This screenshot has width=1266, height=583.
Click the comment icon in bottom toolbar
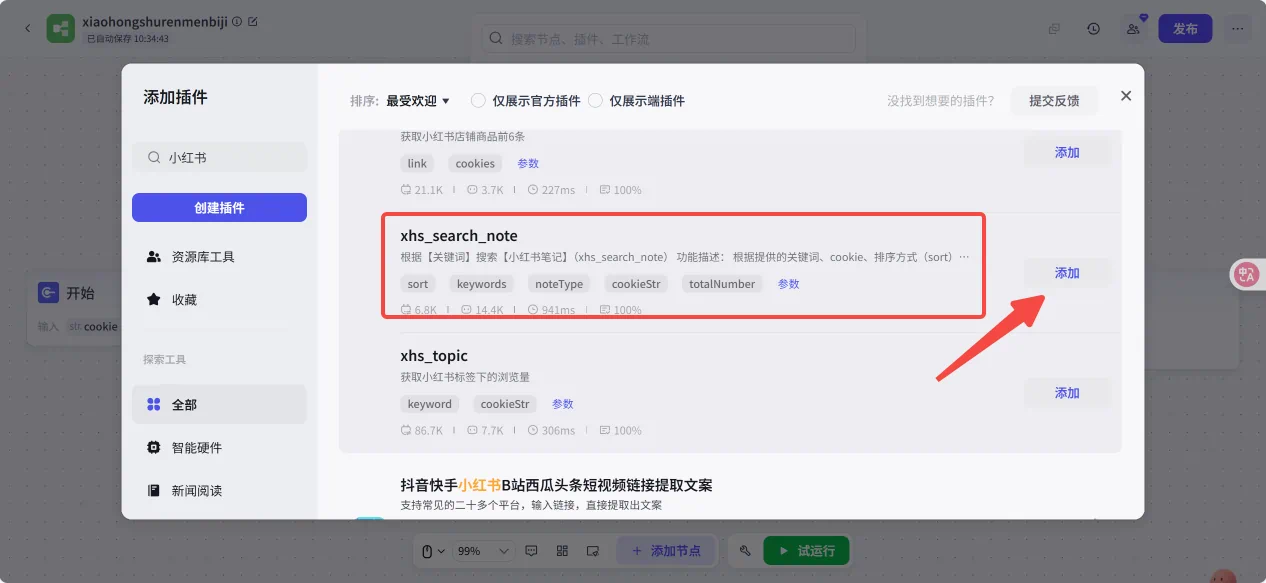(x=532, y=551)
